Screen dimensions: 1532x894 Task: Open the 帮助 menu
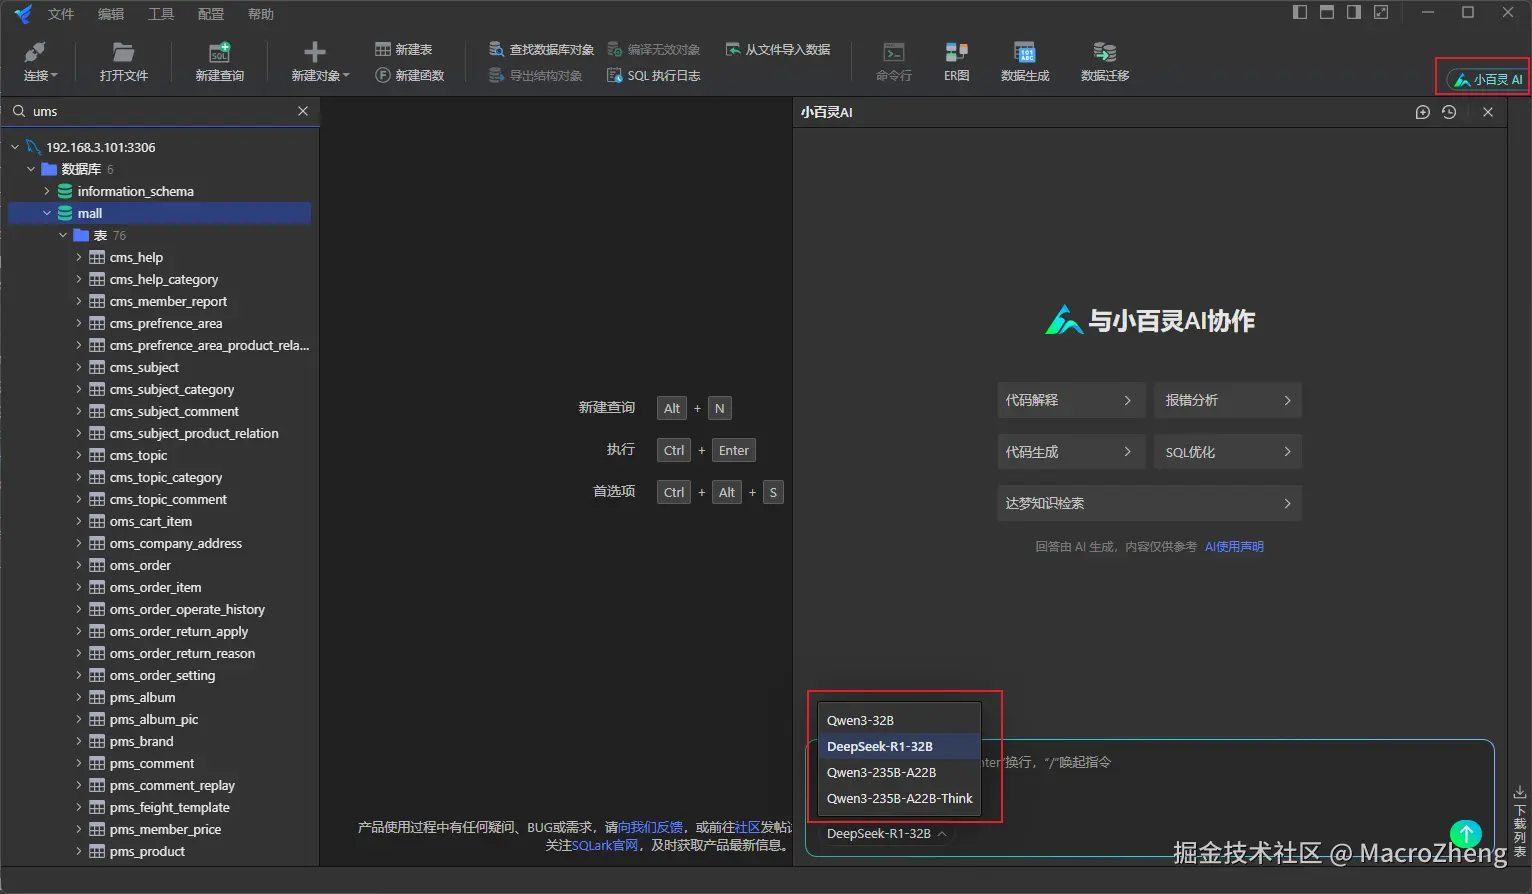261,14
